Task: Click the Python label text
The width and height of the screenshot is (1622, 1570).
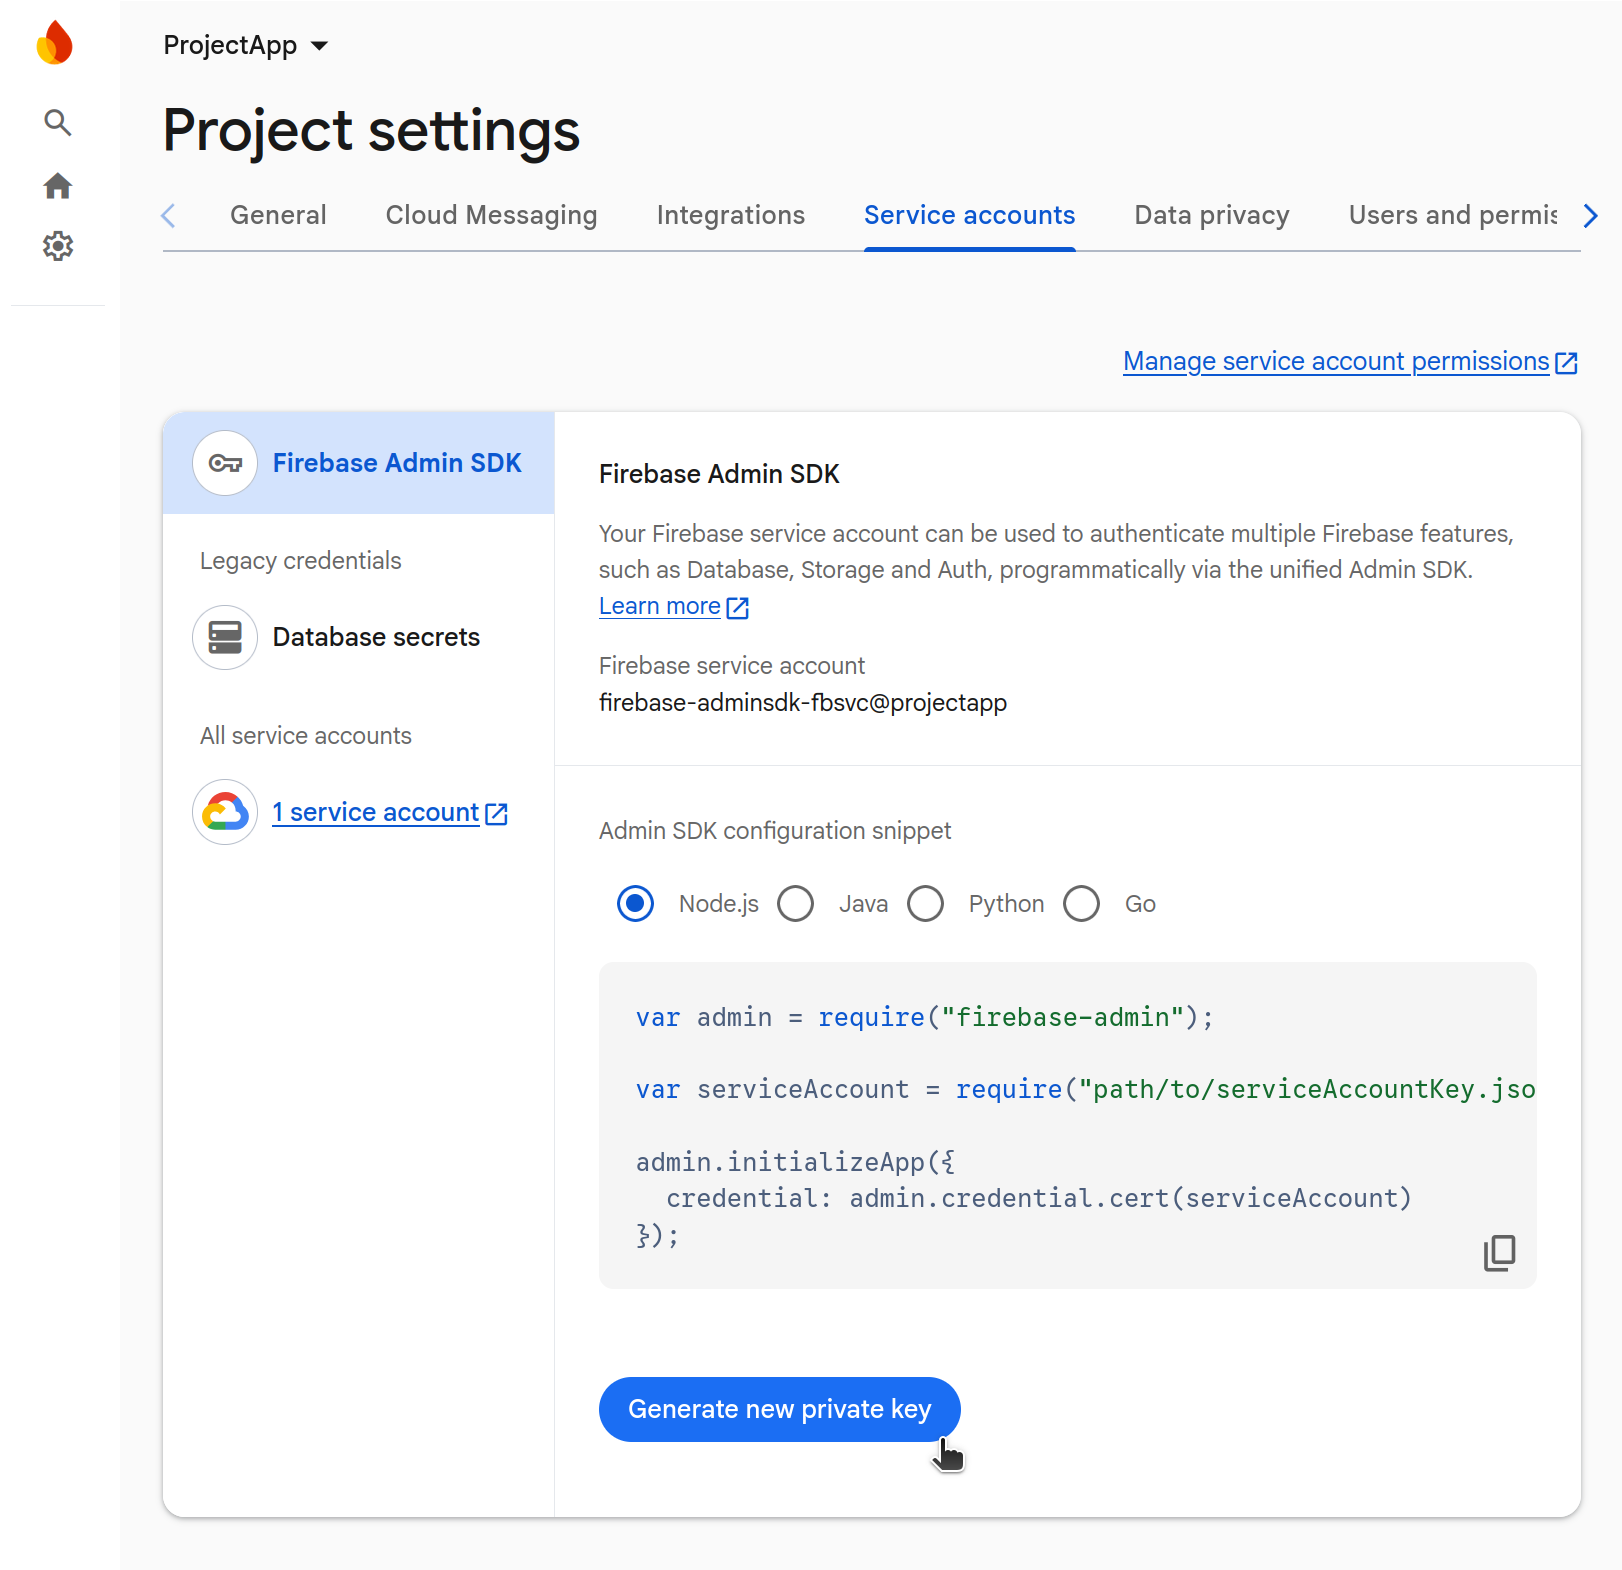Action: tap(1006, 904)
